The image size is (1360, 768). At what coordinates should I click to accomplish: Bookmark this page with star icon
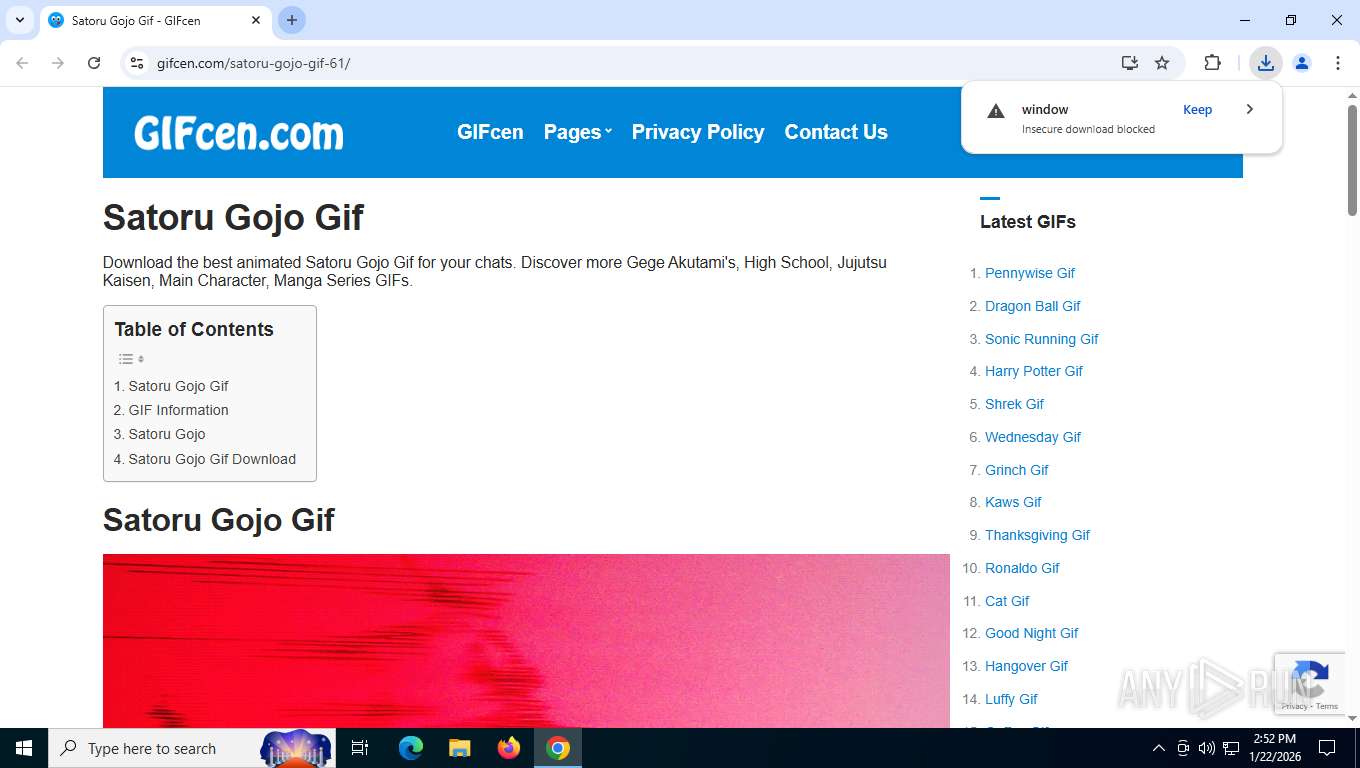[x=1162, y=63]
